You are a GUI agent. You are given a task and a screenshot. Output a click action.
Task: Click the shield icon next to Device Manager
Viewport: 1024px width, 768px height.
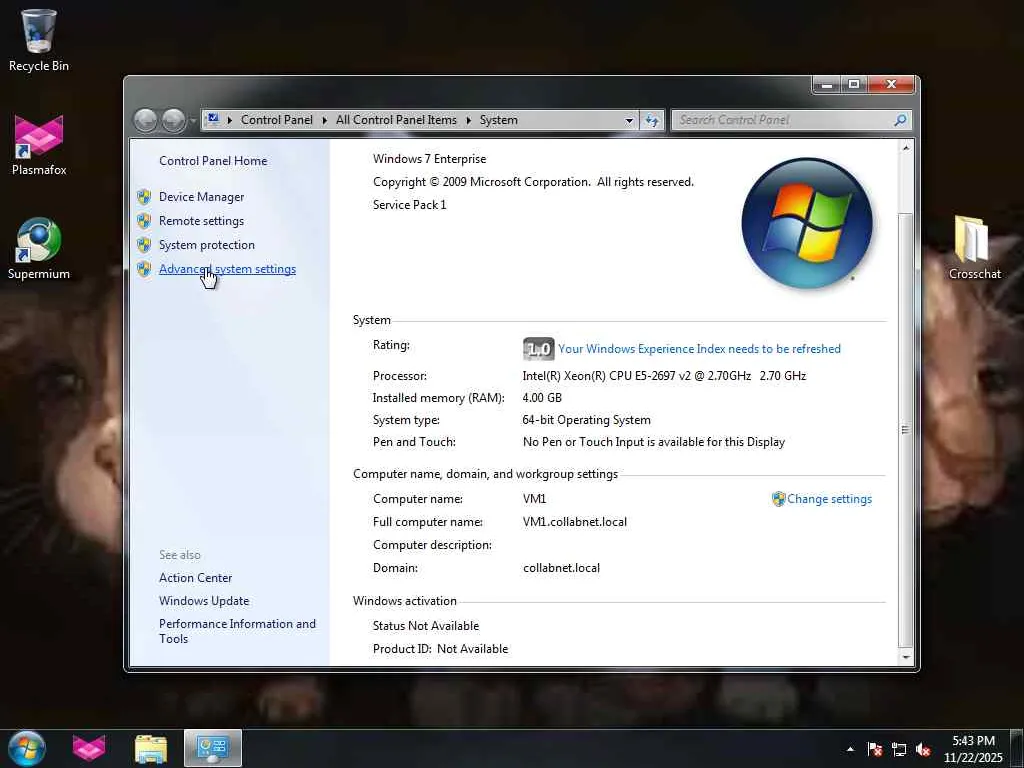tap(144, 197)
